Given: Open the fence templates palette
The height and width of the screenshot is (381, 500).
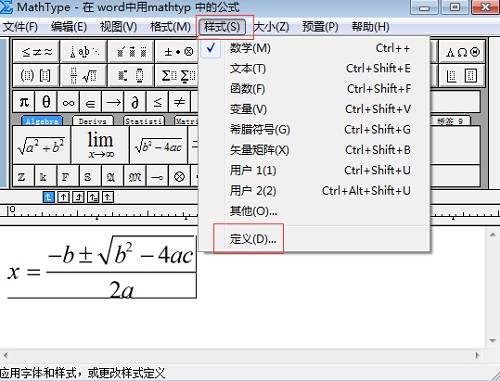Looking at the screenshot, I should point(37,76).
